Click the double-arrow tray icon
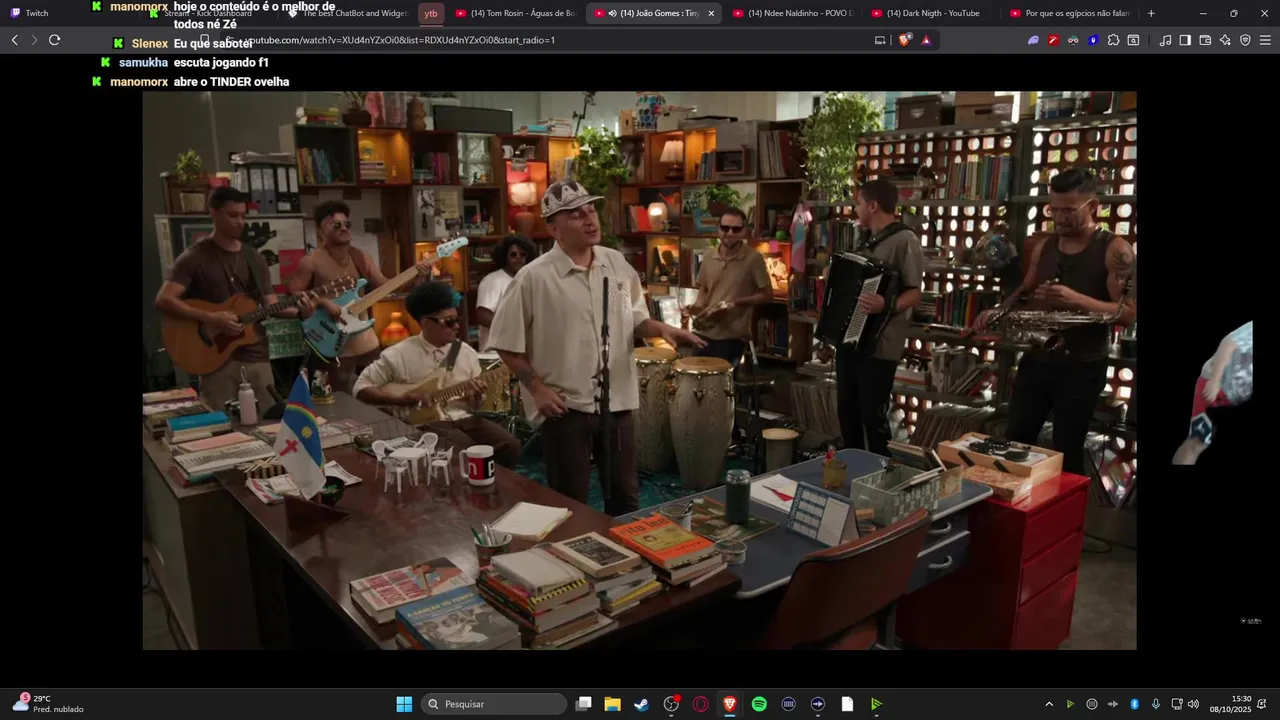The image size is (1280, 720). pyautogui.click(x=1113, y=704)
